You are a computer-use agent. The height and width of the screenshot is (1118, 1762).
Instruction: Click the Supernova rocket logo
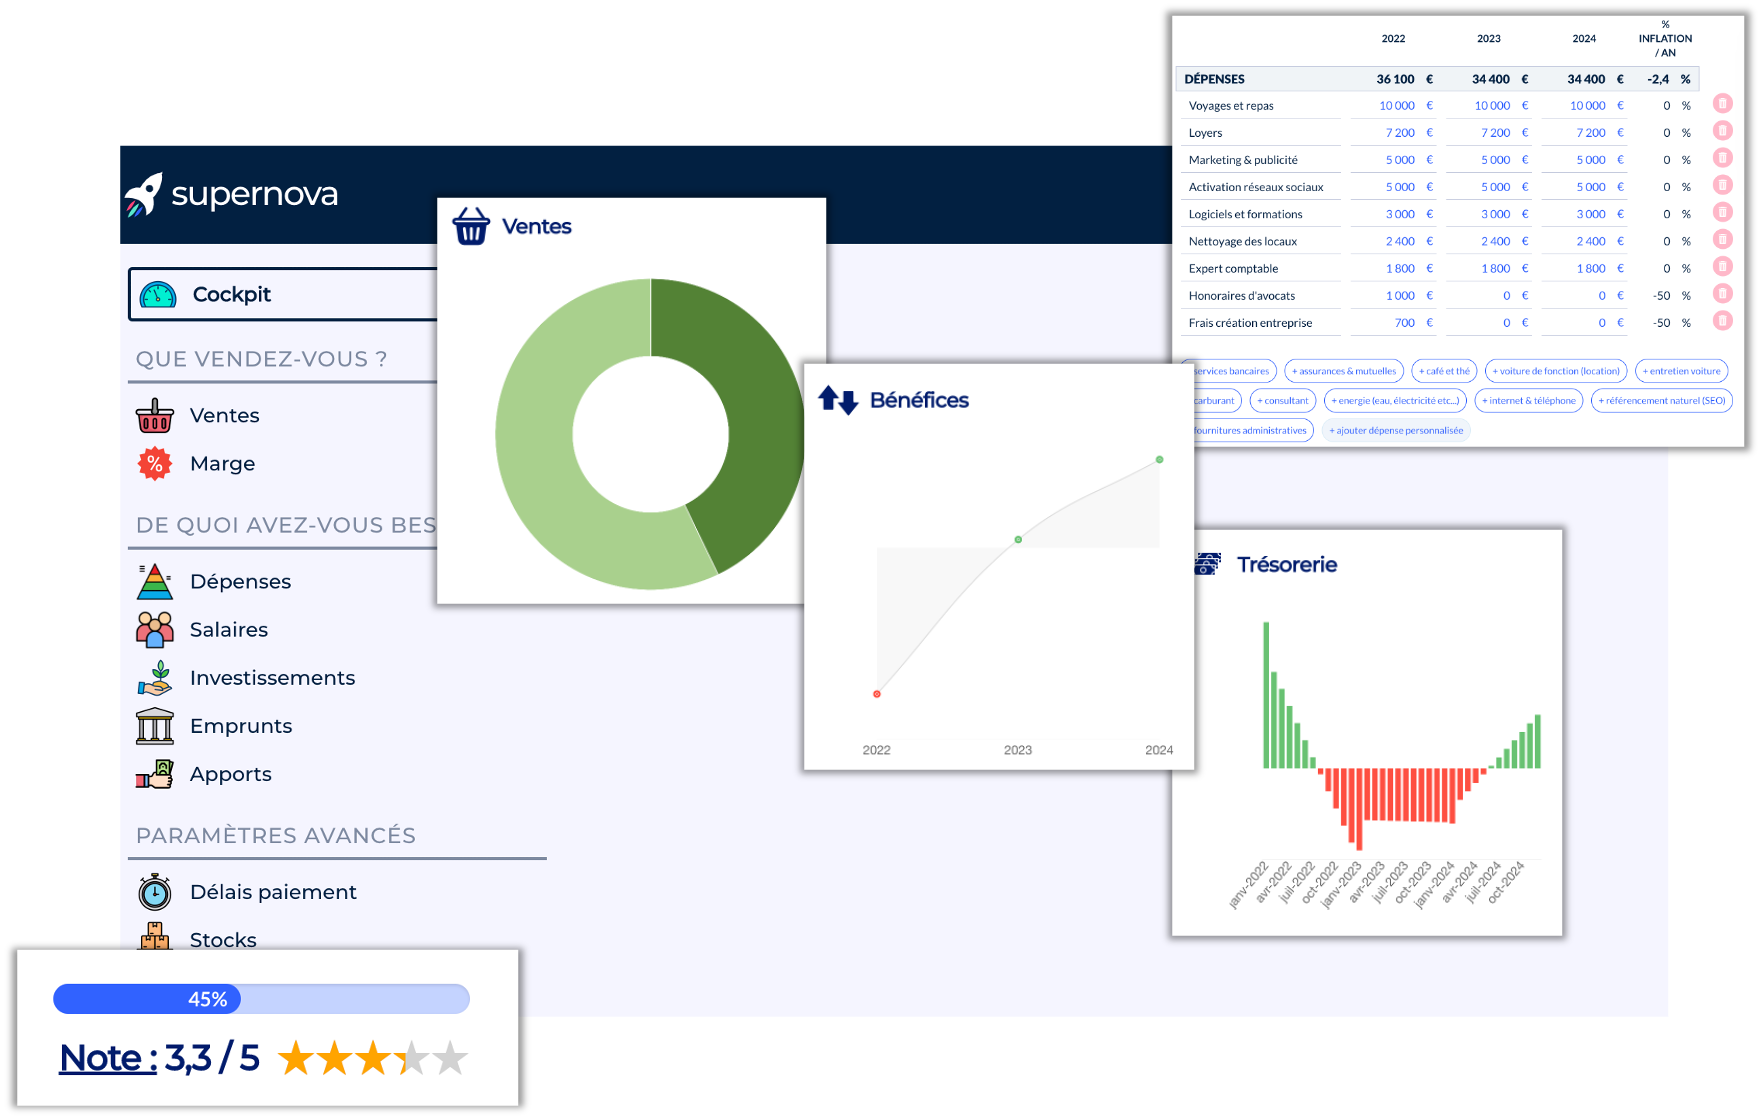pos(144,194)
